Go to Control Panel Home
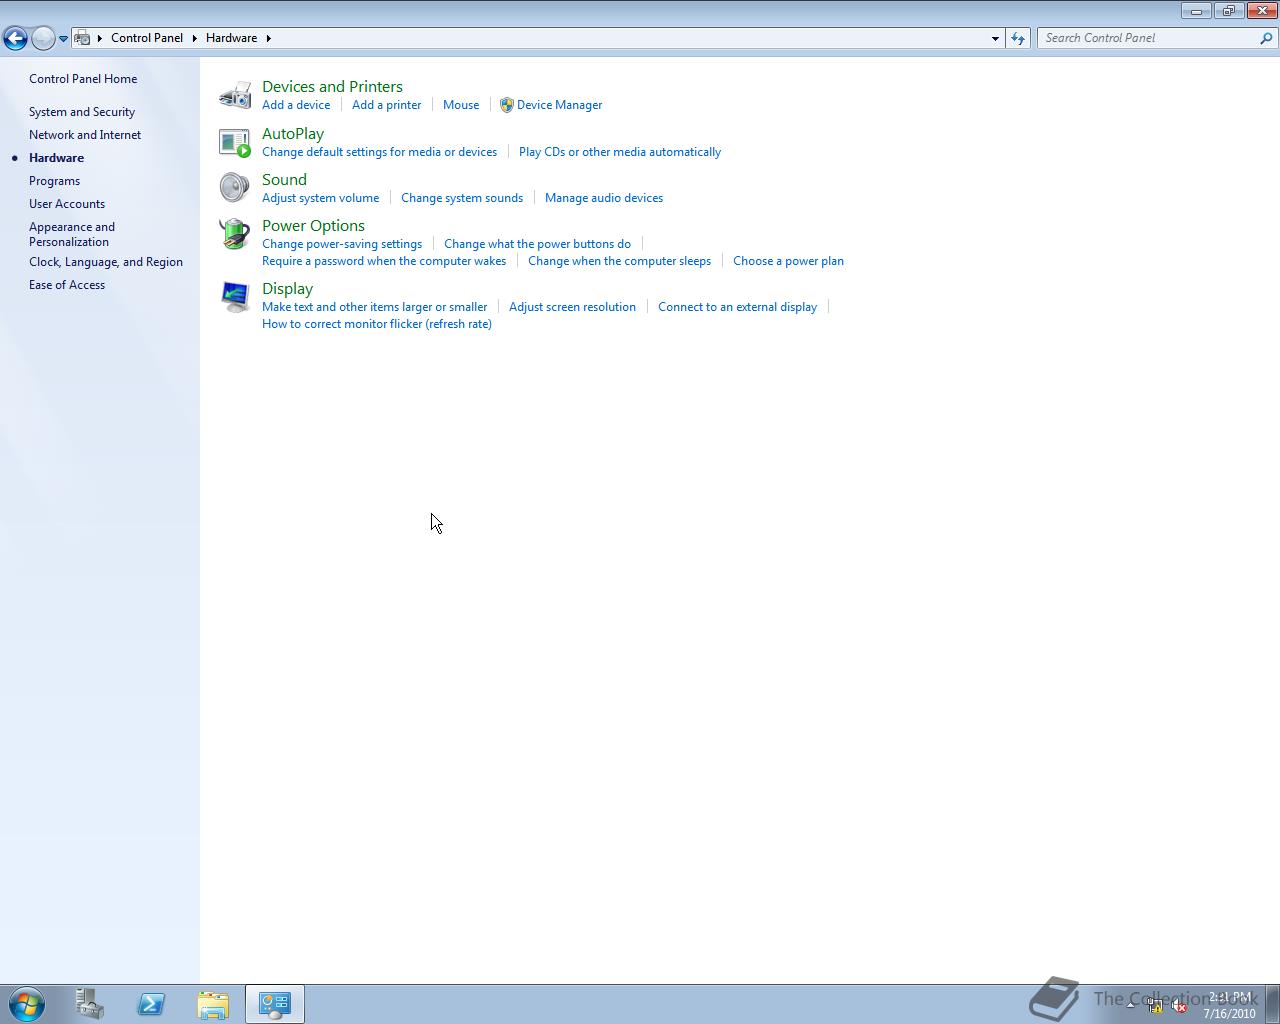This screenshot has width=1280, height=1024. [x=83, y=79]
